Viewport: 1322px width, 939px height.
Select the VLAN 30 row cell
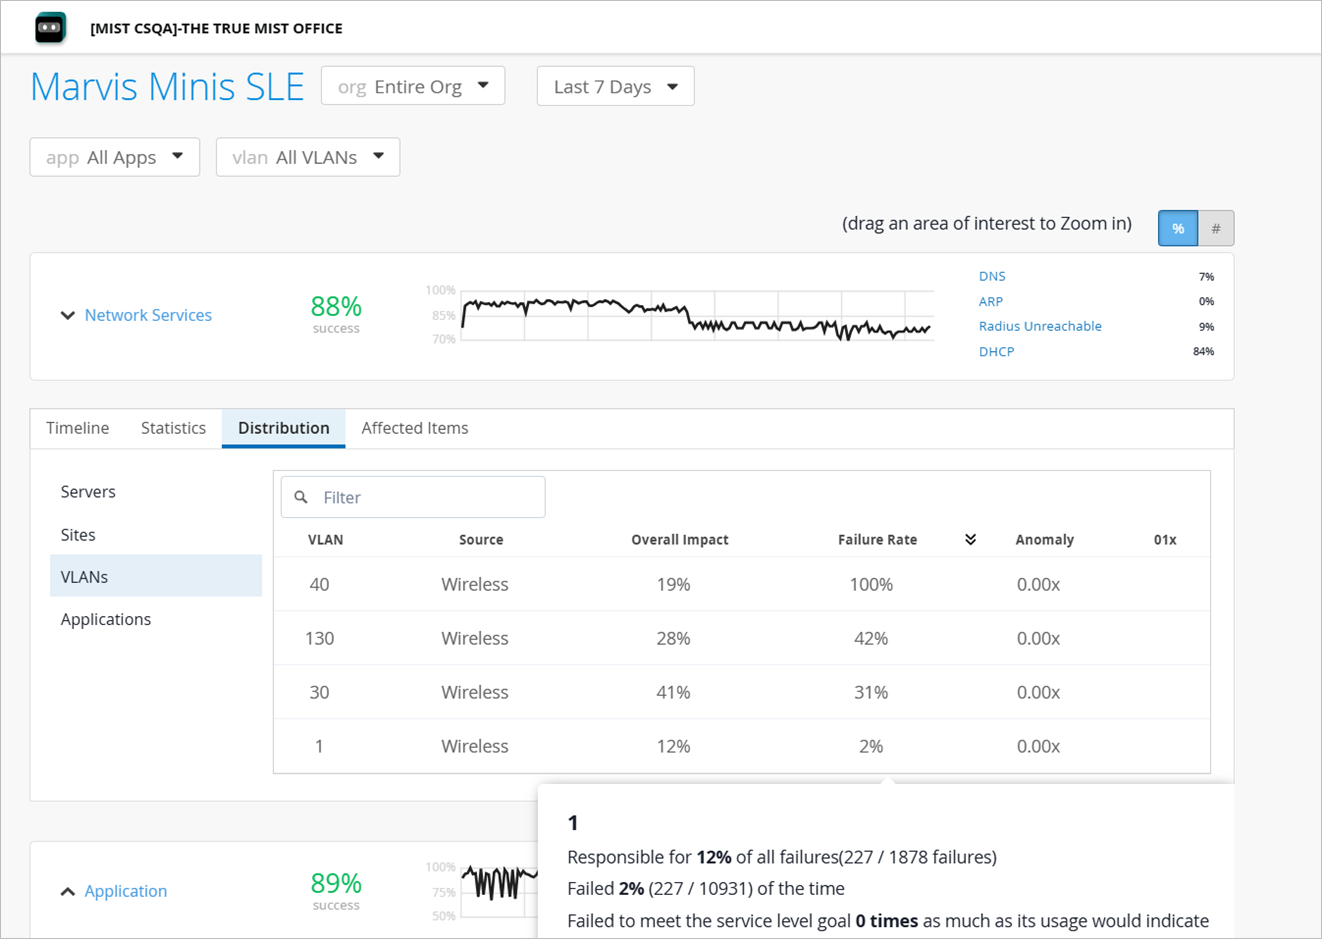tap(319, 692)
